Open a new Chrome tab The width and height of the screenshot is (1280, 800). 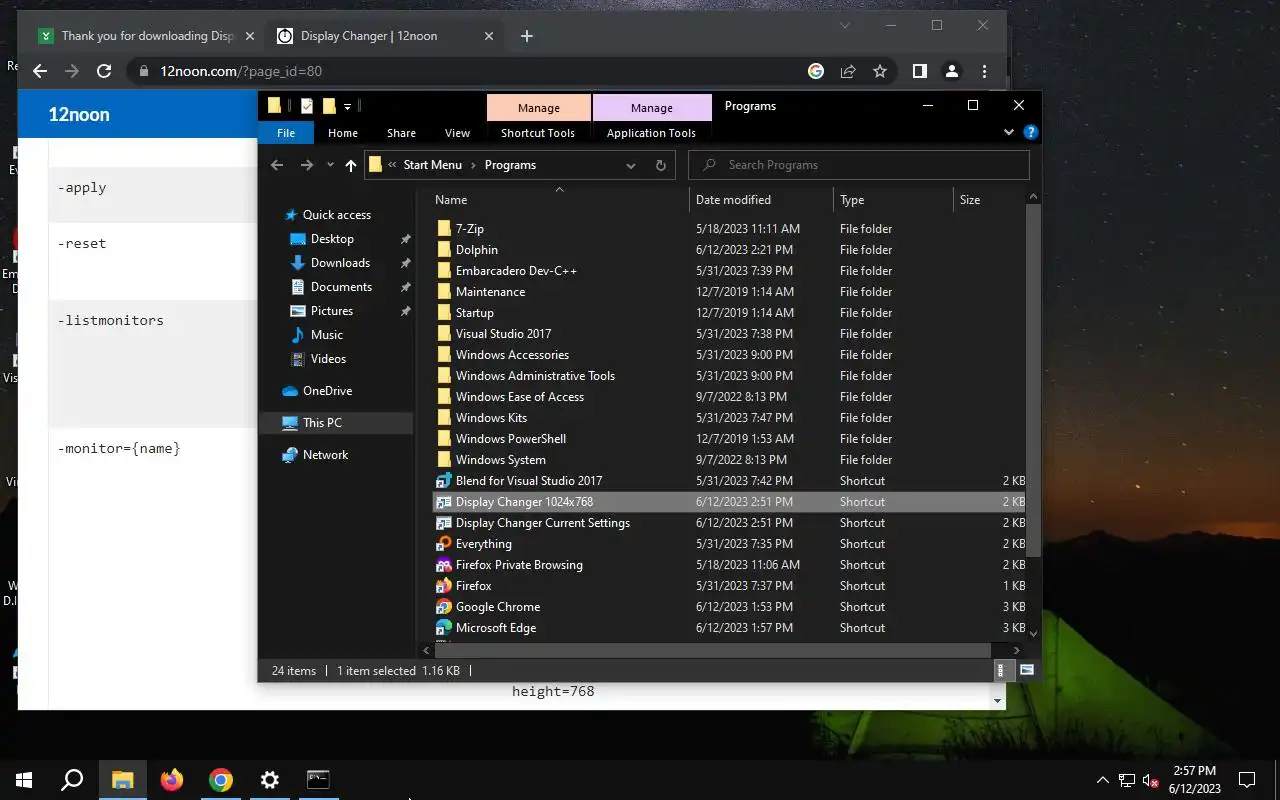[527, 36]
